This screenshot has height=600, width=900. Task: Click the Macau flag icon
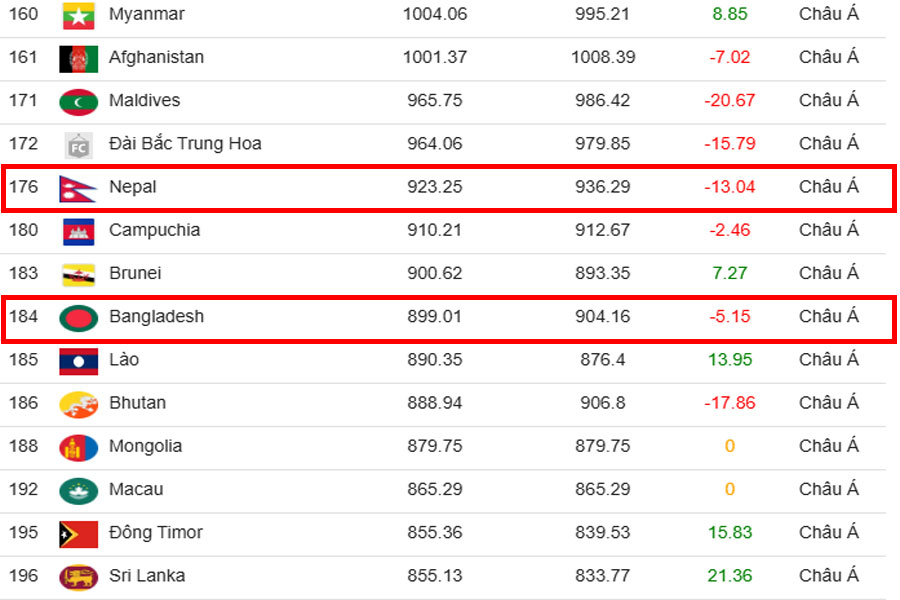pos(78,490)
